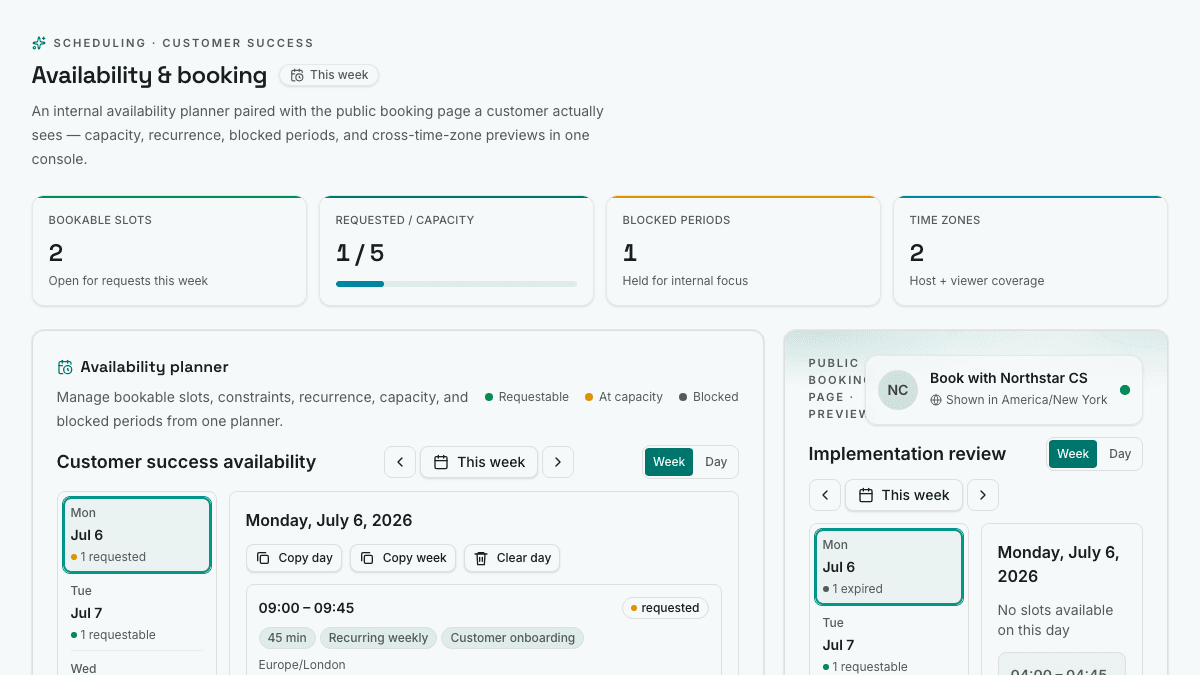Click the copy icon on Copy week

click(x=367, y=558)
